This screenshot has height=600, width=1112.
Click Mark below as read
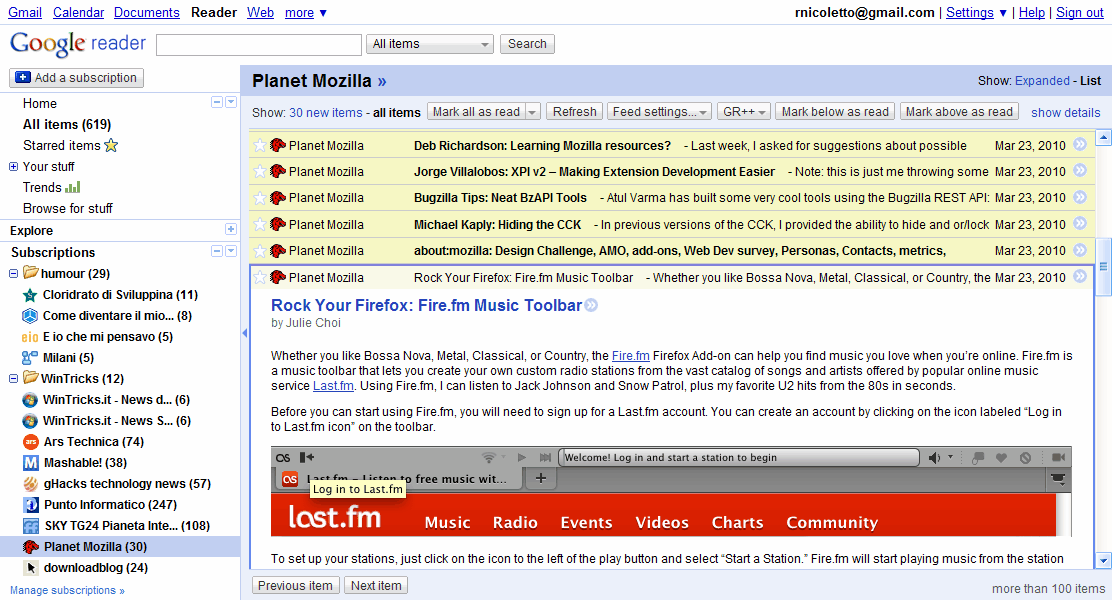point(835,112)
